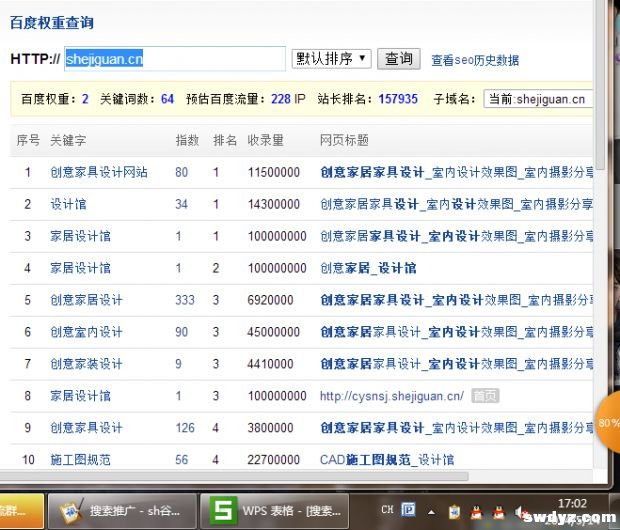
Task: Click the 百度权重查询 heading
Action: coord(51,23)
